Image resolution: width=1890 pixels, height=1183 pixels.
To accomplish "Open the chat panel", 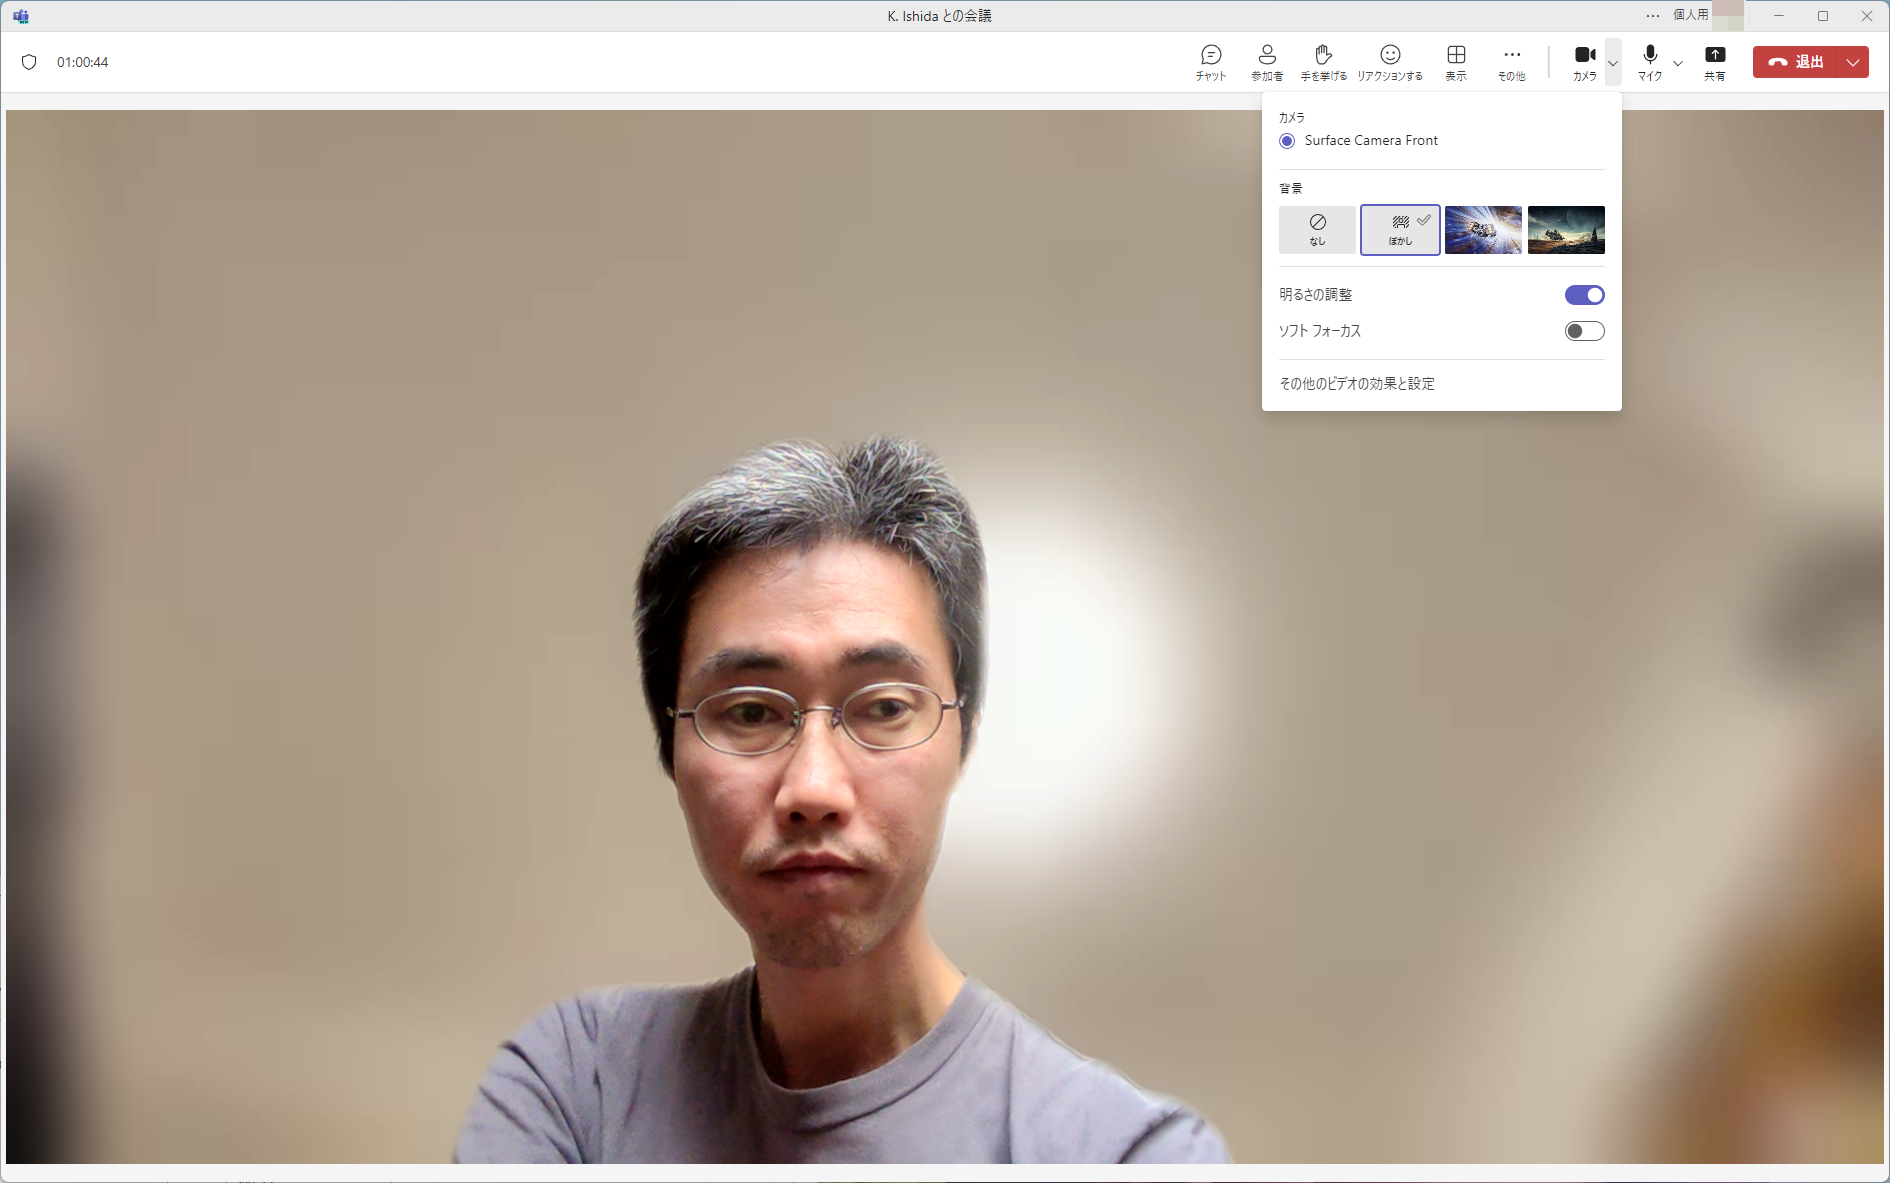I will point(1209,62).
